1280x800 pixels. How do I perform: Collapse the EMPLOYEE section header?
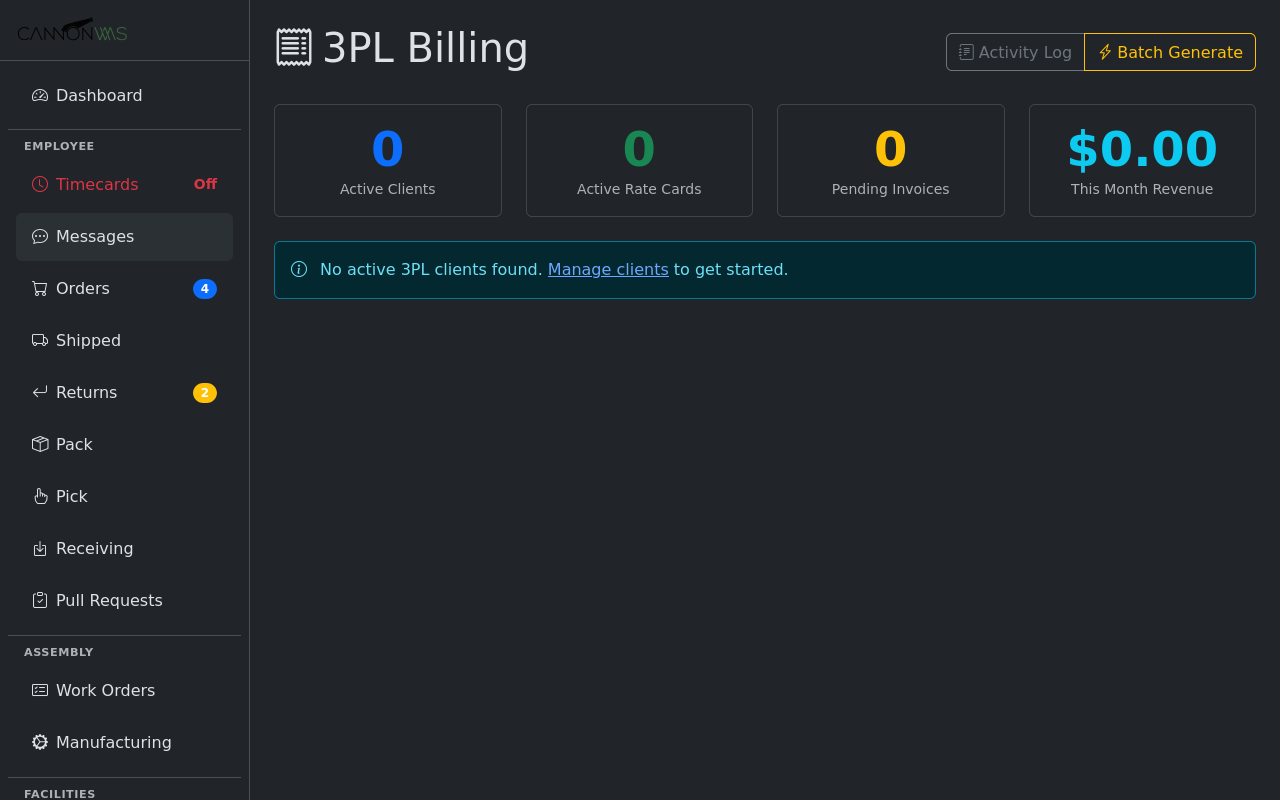pos(58,146)
